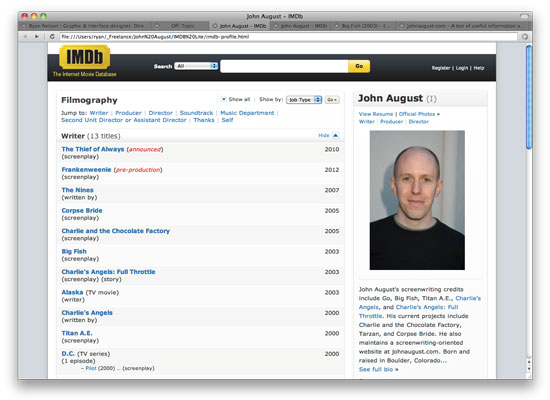This screenshot has height=400, width=550.
Task: Jump to Producer in Filmography
Action: point(128,113)
